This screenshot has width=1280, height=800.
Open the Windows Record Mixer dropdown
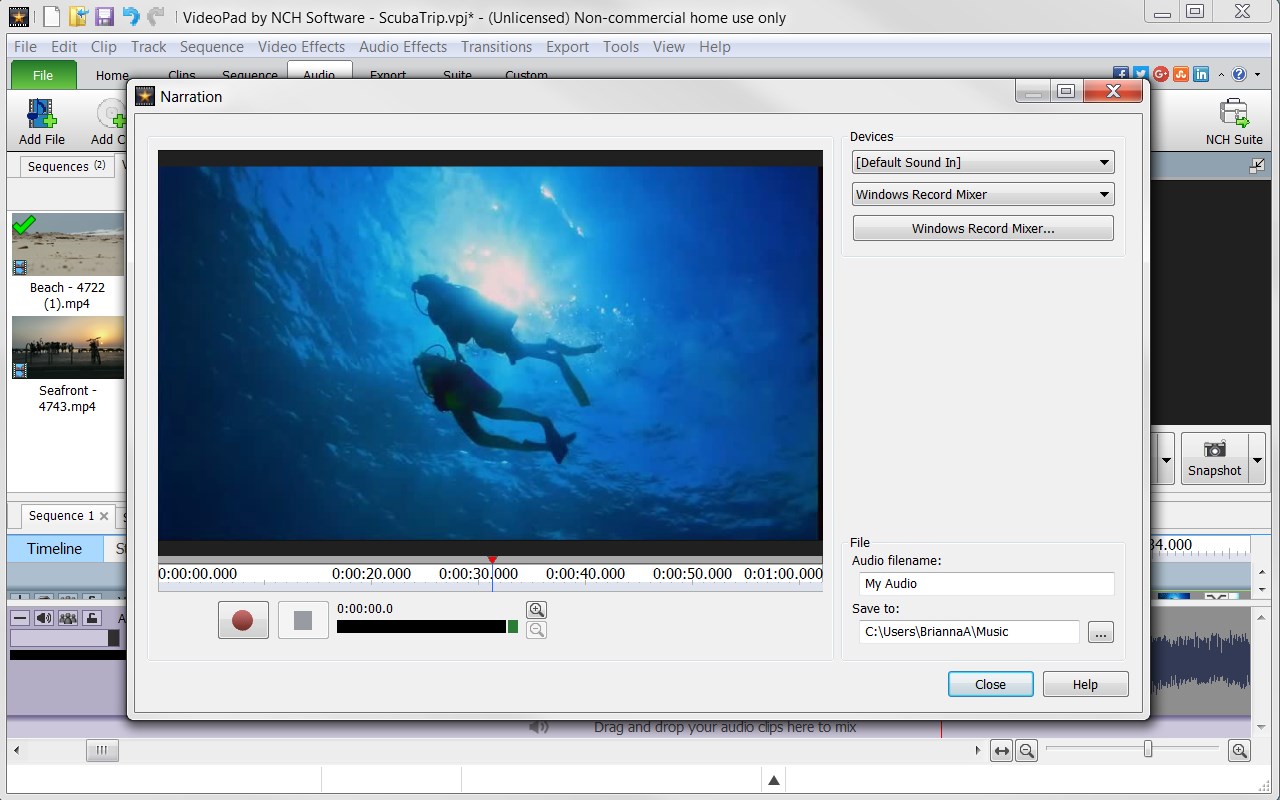[1104, 195]
